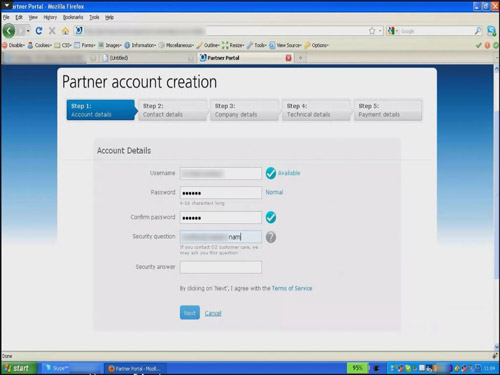500x375 pixels.
Task: Click the Password input field
Action: tap(221, 193)
